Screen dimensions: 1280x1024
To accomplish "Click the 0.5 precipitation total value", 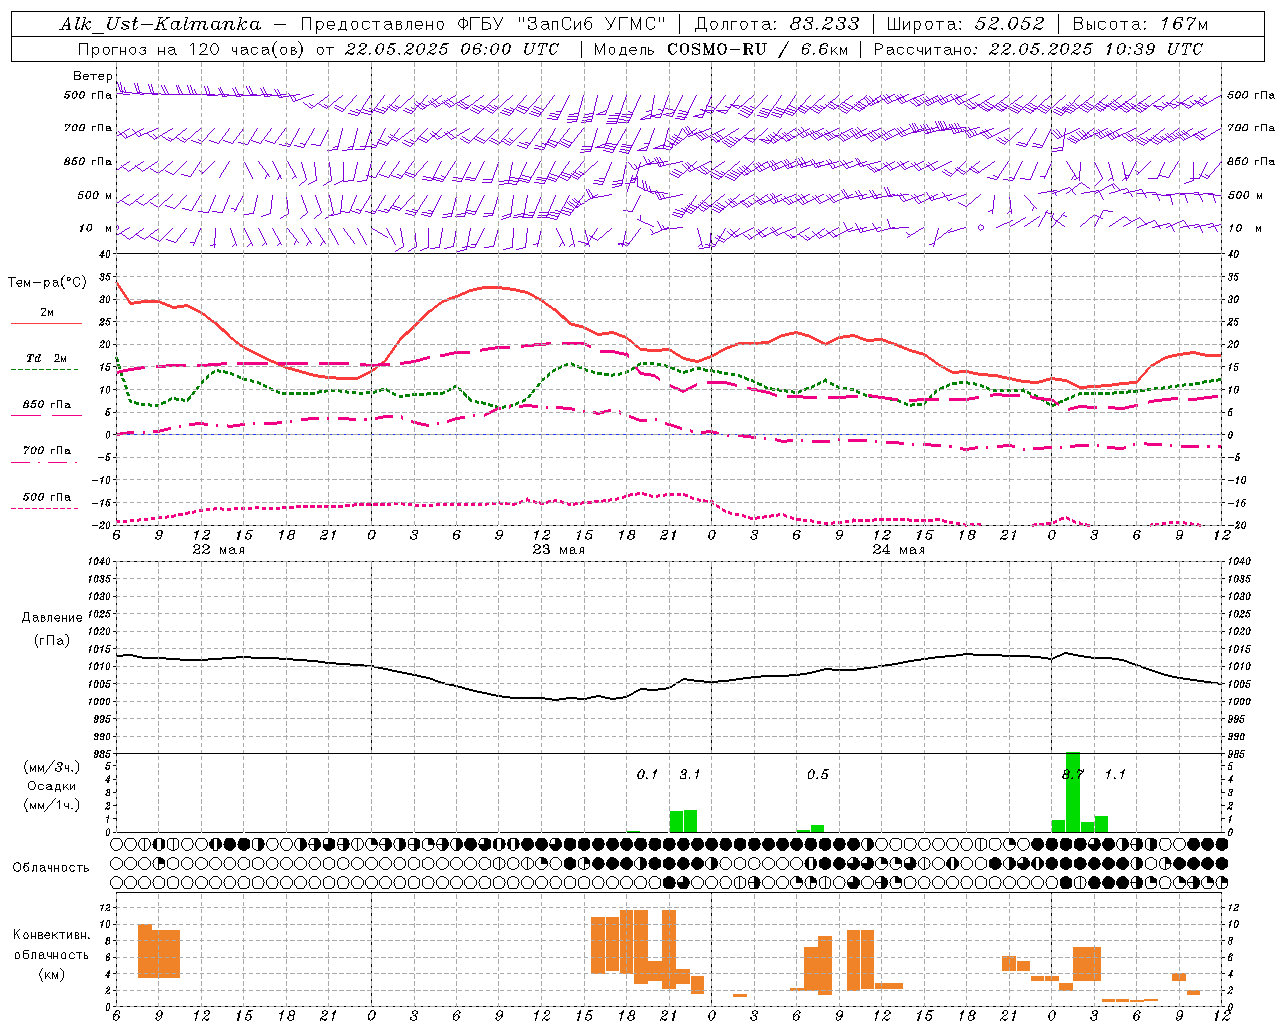I will click(818, 774).
